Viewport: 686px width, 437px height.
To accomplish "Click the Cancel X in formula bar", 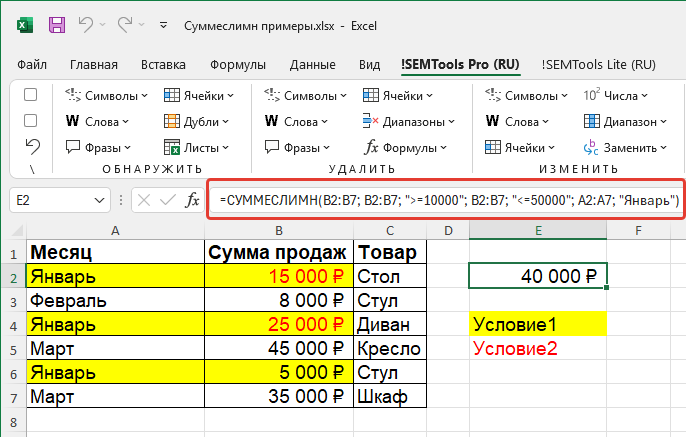I will click(x=144, y=200).
